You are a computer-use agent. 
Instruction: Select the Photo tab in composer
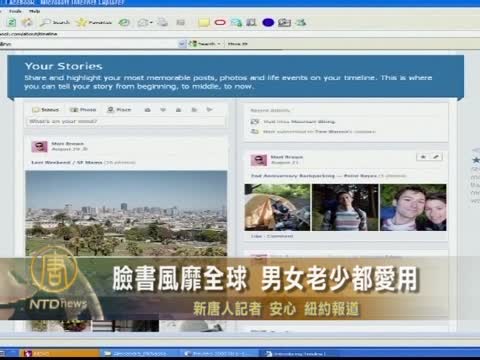(x=83, y=110)
